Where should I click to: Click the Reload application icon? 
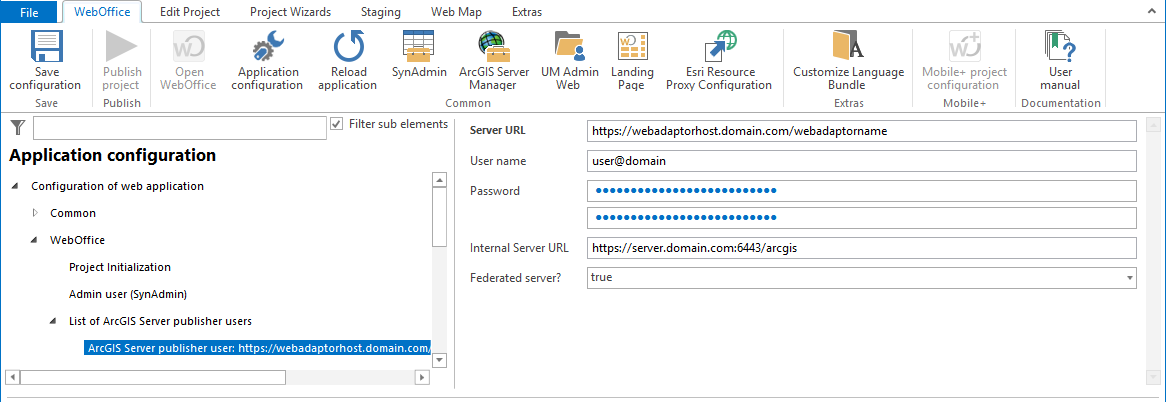point(348,48)
